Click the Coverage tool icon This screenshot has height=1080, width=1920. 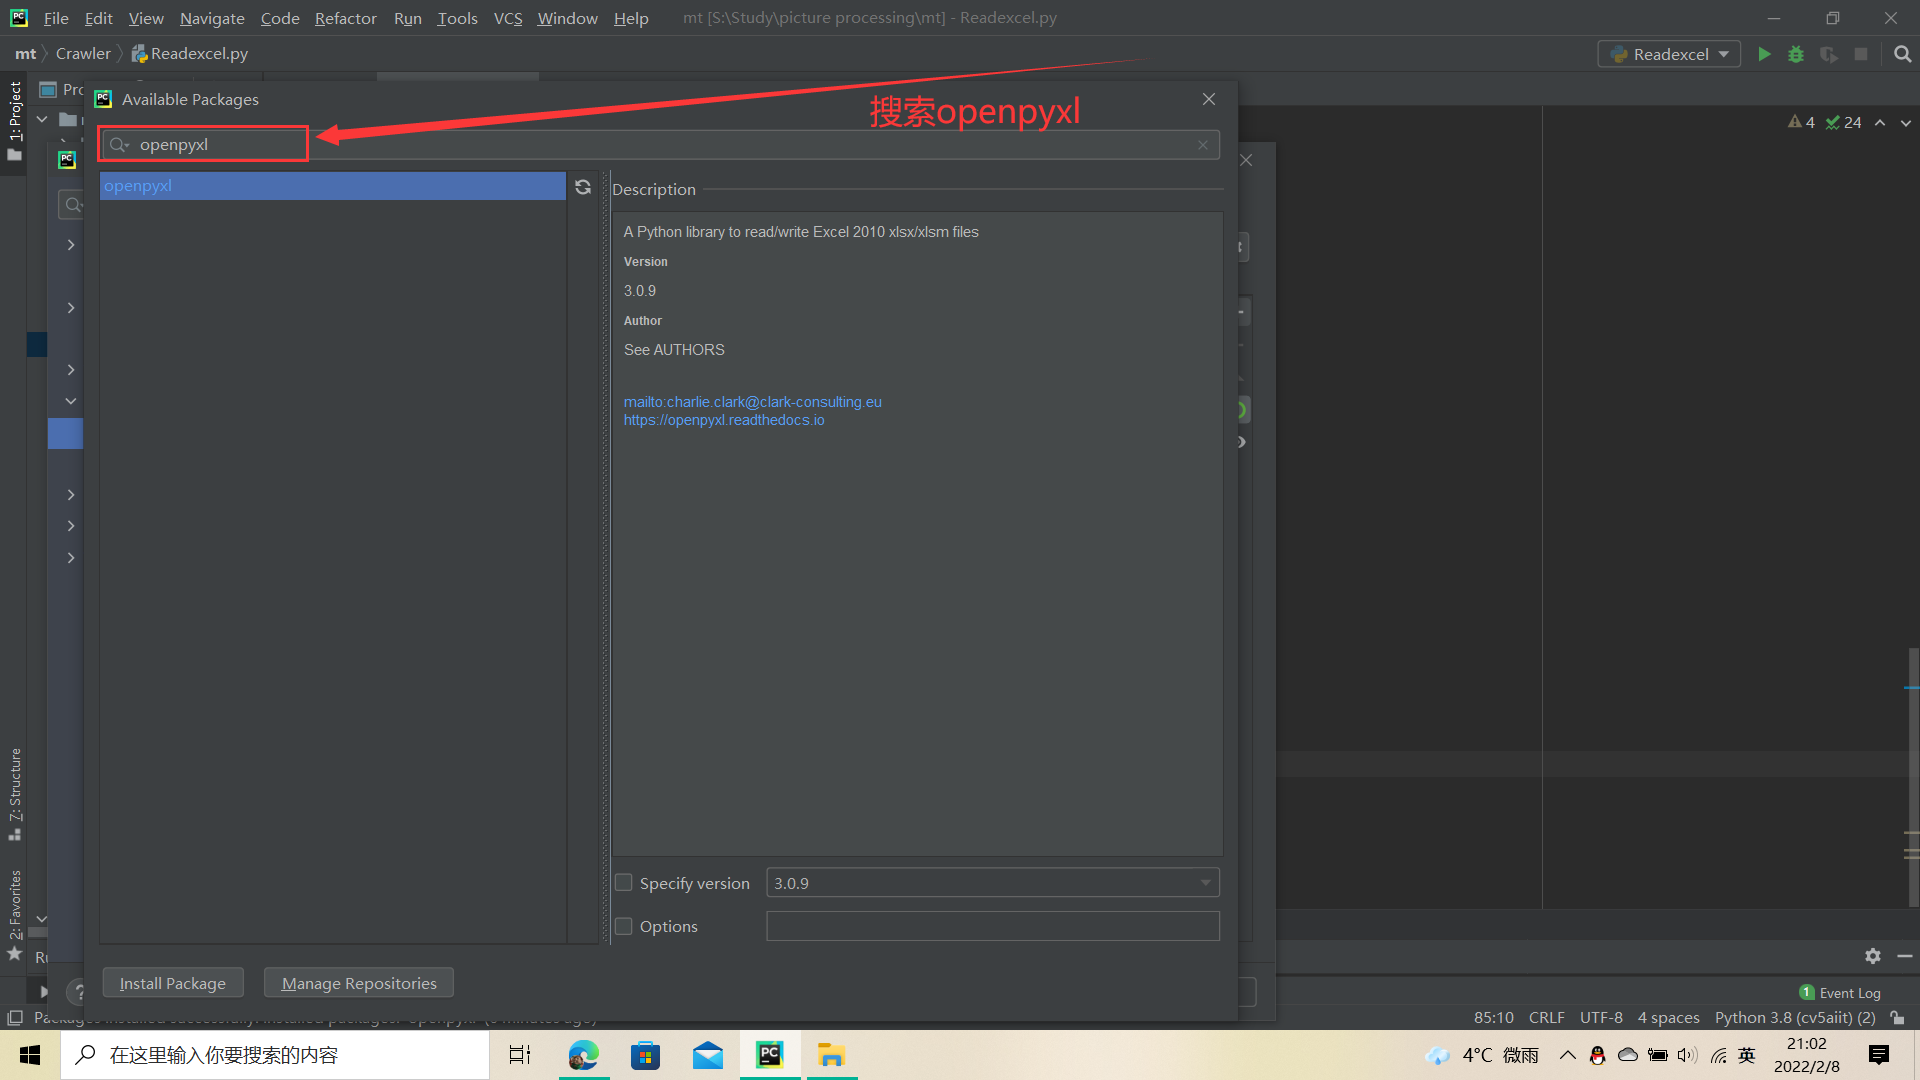coord(1829,53)
